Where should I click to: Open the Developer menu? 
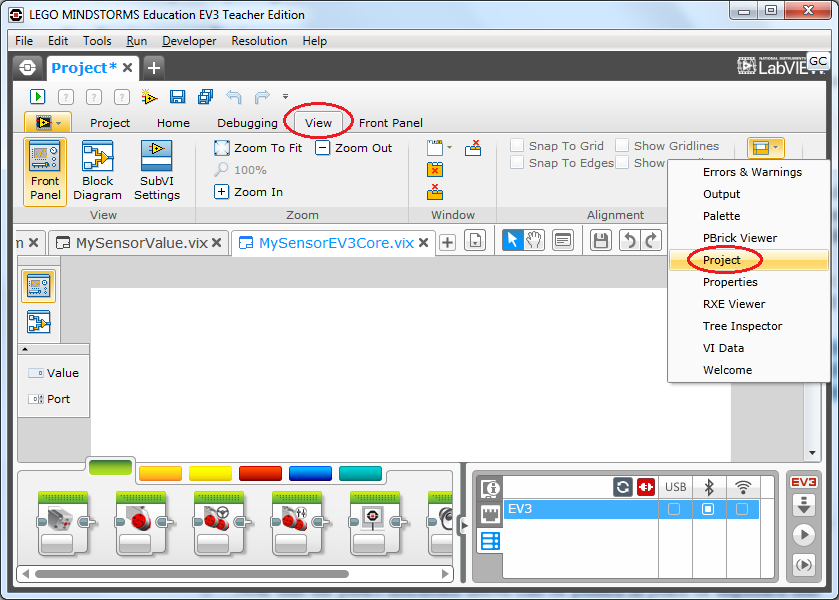(189, 41)
